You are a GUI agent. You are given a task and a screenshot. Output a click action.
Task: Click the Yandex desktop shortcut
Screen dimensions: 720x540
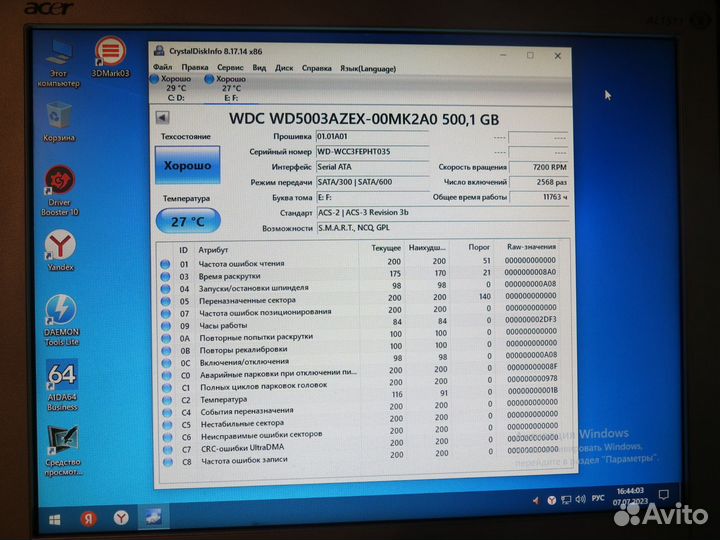(x=60, y=251)
